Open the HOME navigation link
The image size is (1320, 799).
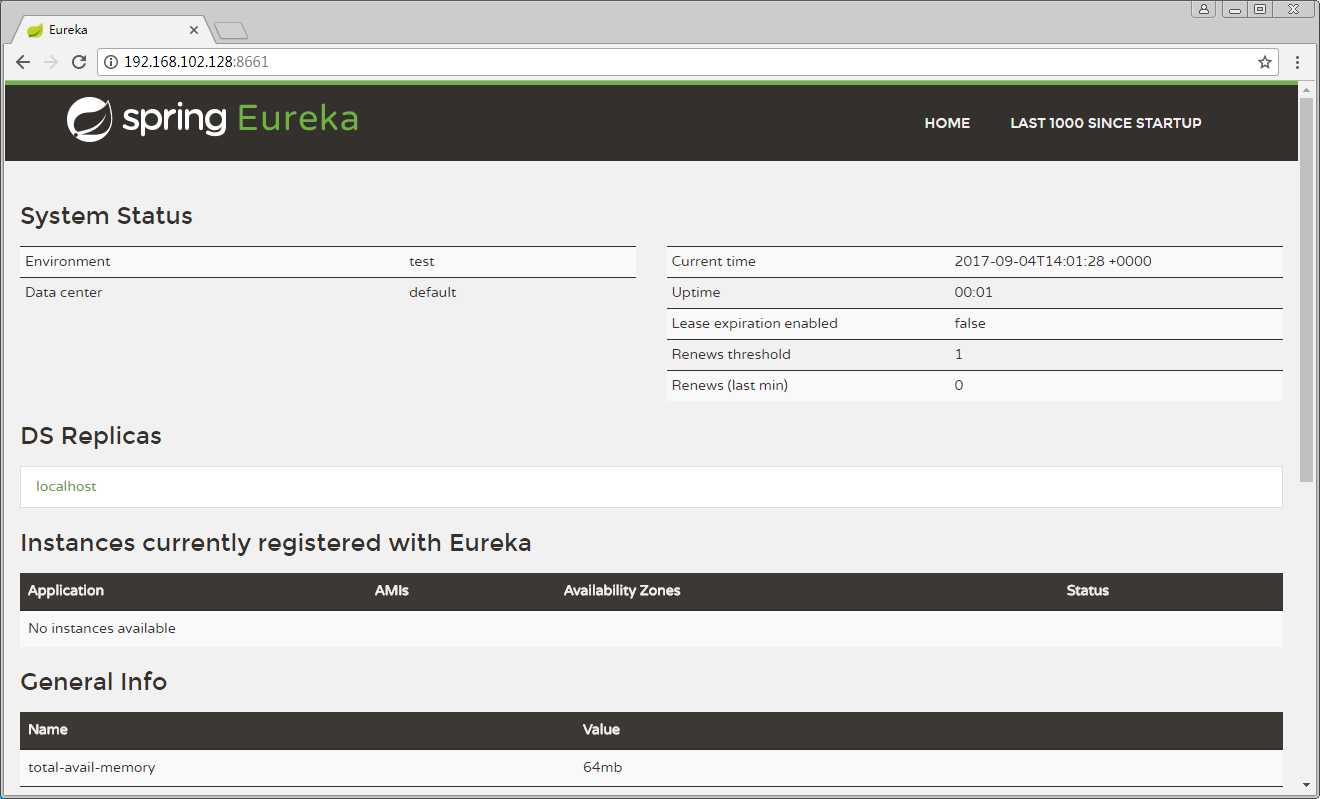947,123
